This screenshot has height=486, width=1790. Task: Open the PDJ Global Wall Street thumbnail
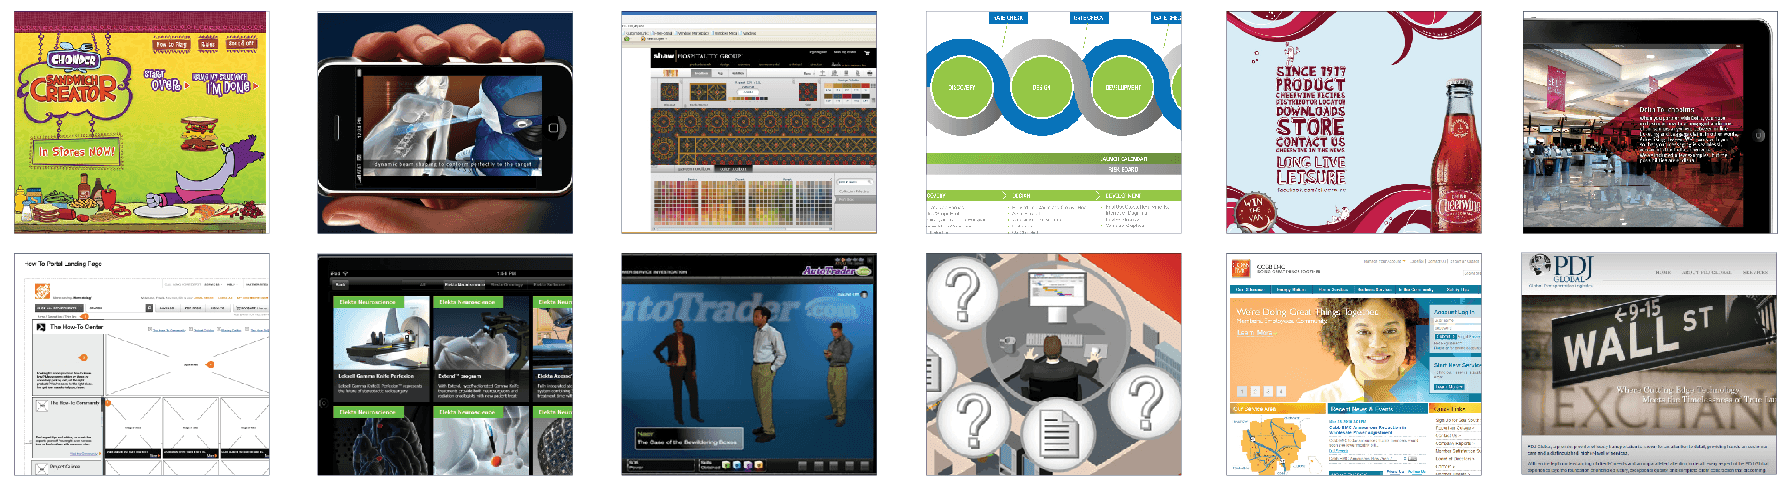tap(1650, 365)
